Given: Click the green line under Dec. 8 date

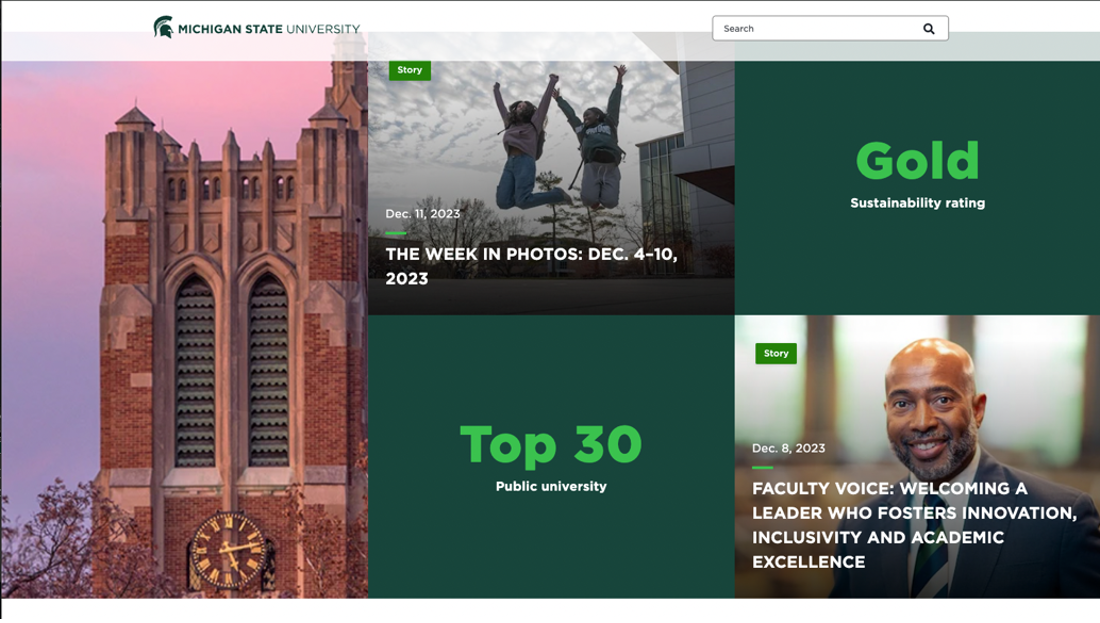Looking at the screenshot, I should coord(762,467).
